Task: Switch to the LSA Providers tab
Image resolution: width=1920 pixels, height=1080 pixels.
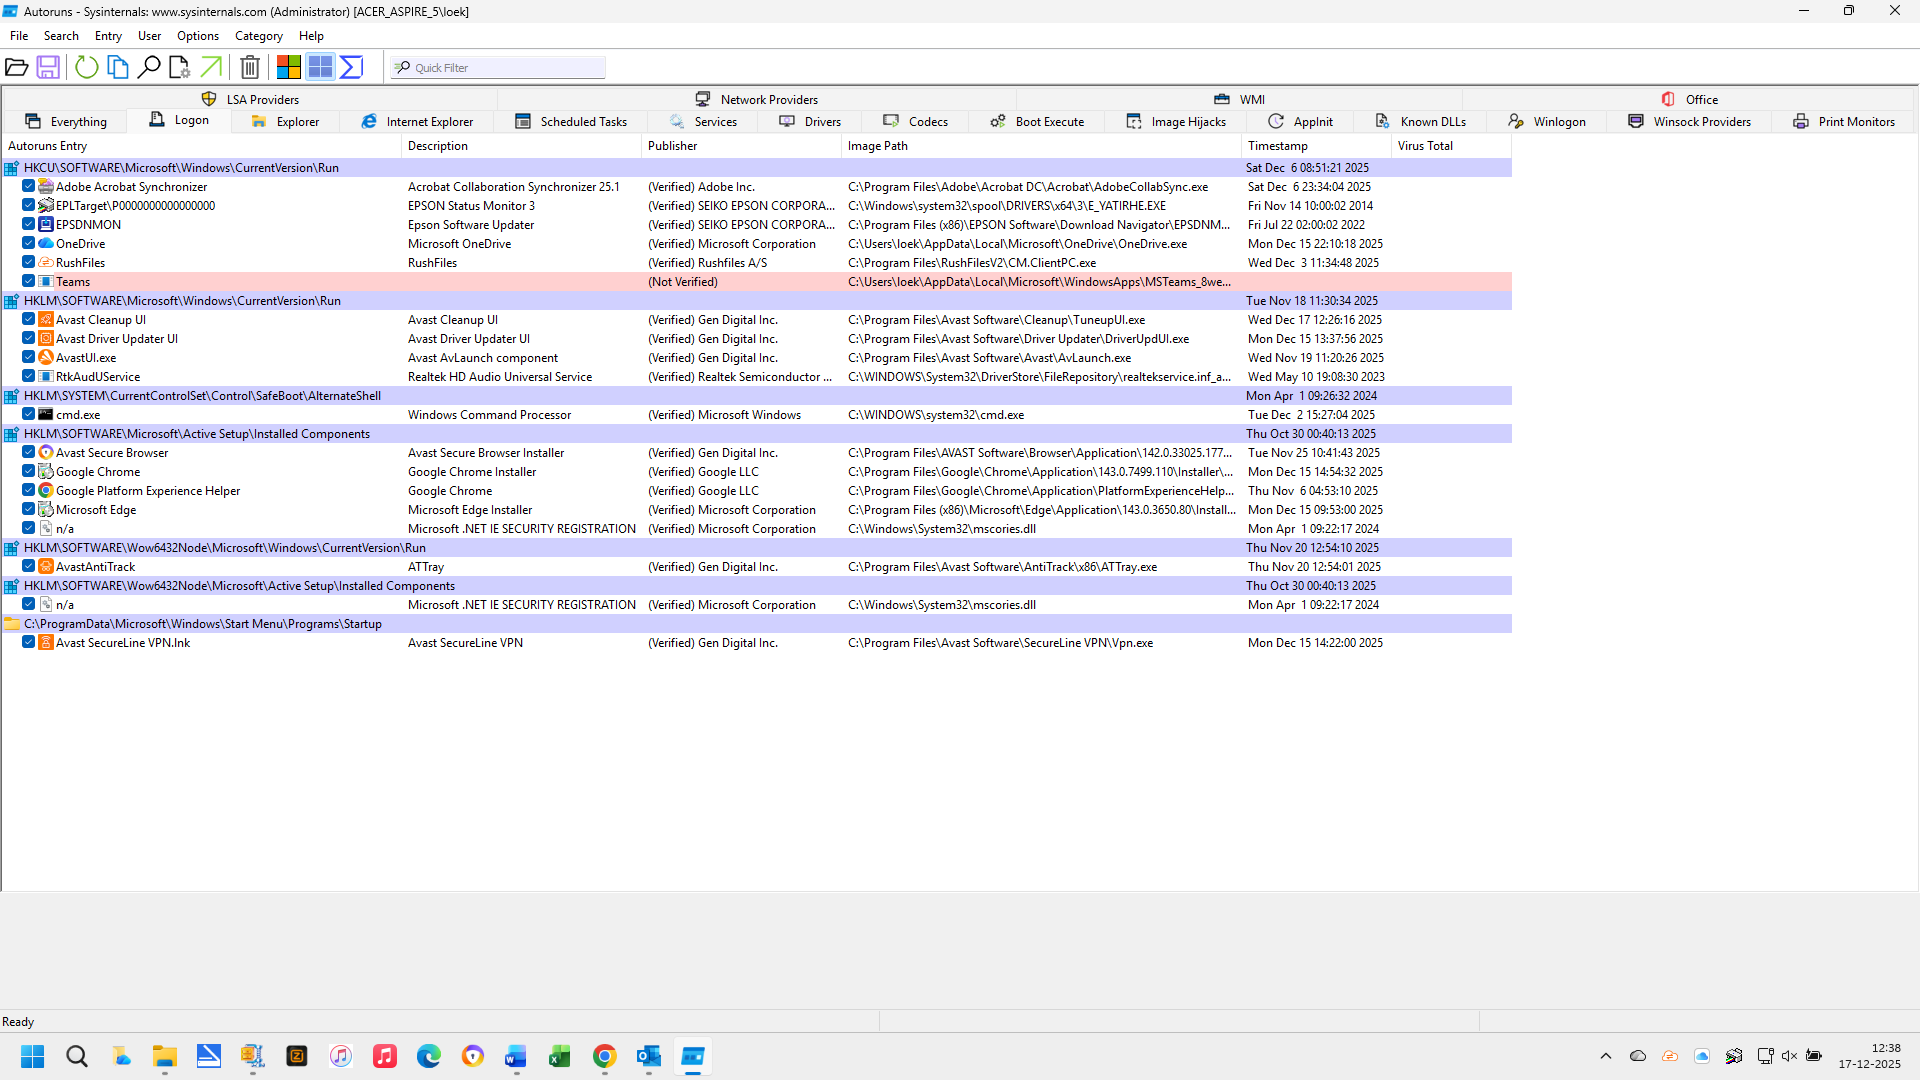Action: tap(251, 99)
